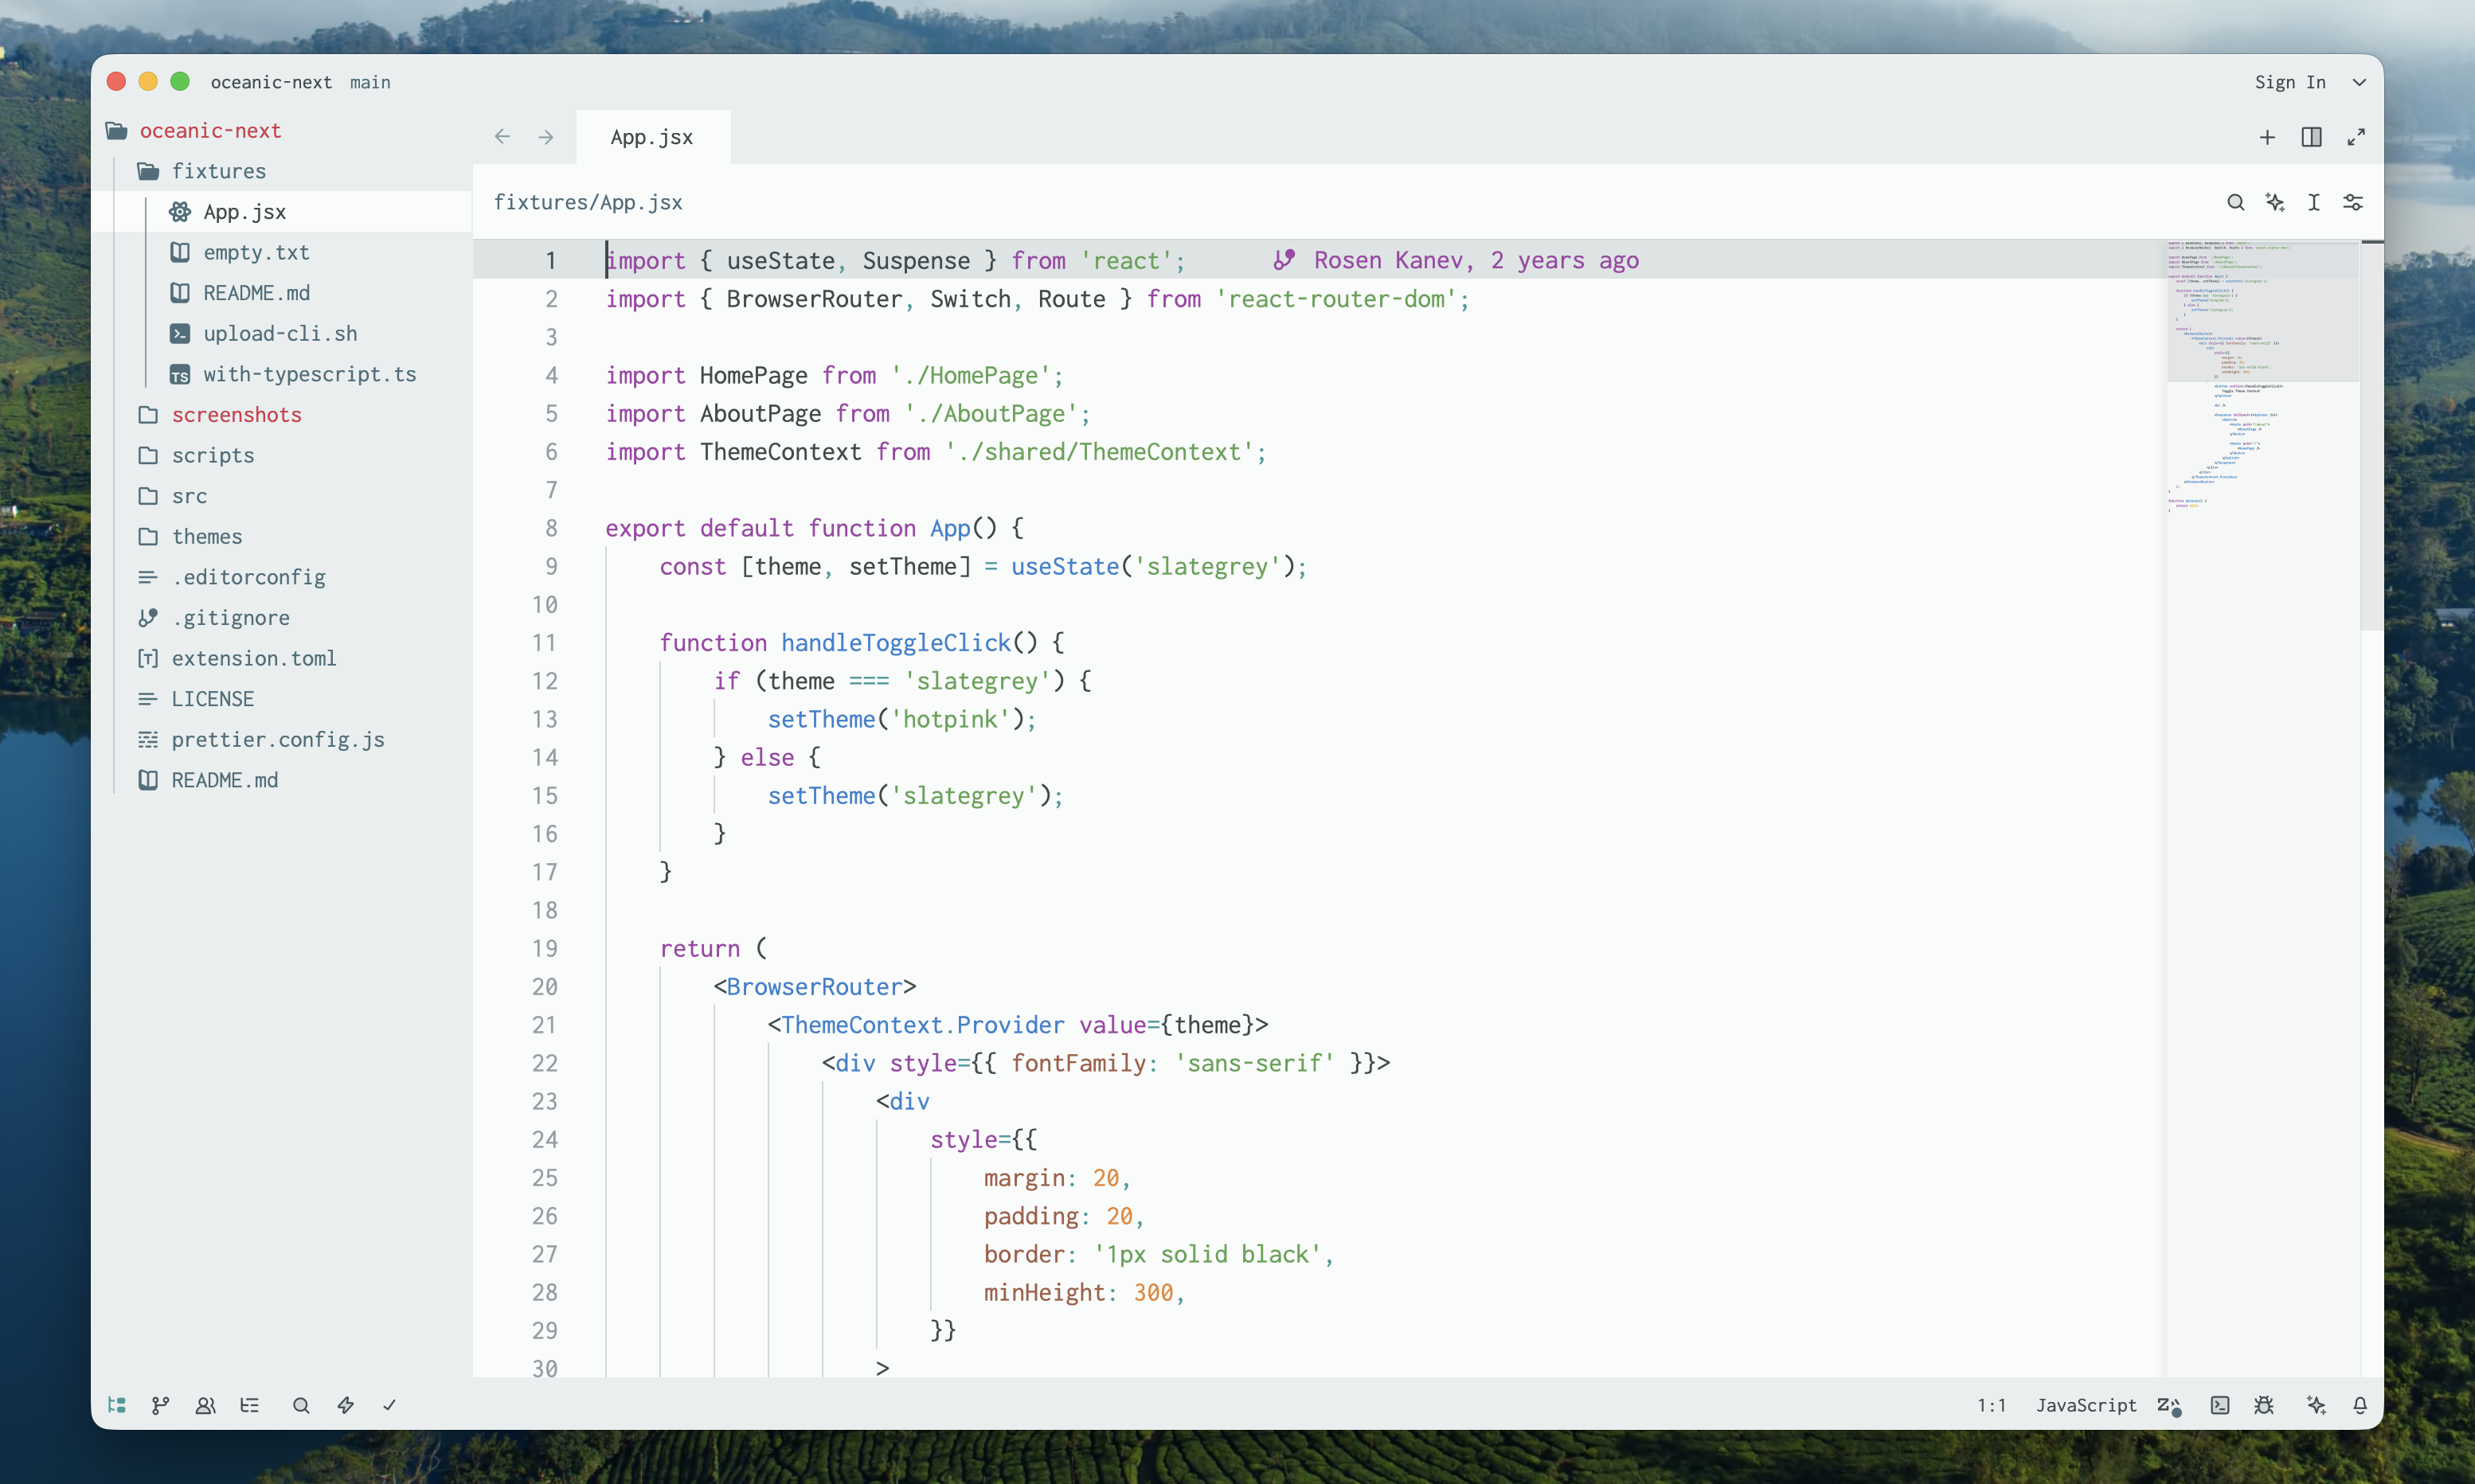Click the checkmark diagnostics icon

click(390, 1405)
